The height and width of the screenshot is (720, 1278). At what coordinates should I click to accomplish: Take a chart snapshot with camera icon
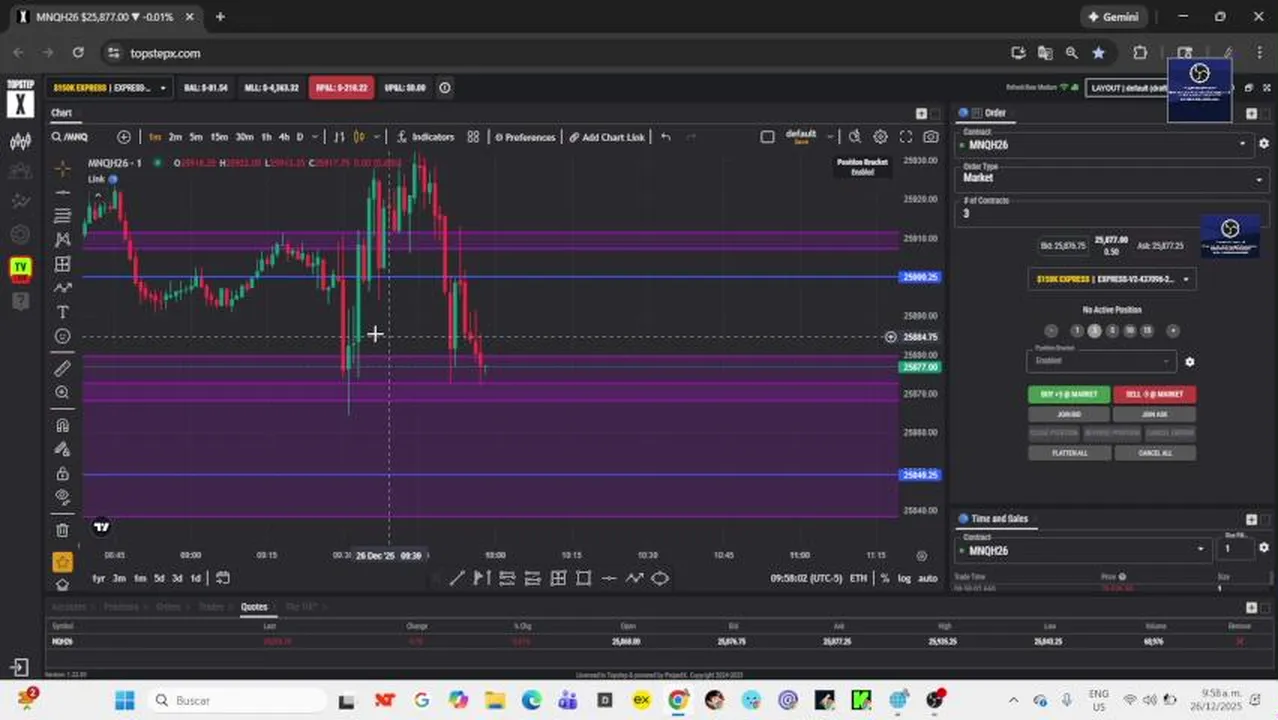(931, 137)
